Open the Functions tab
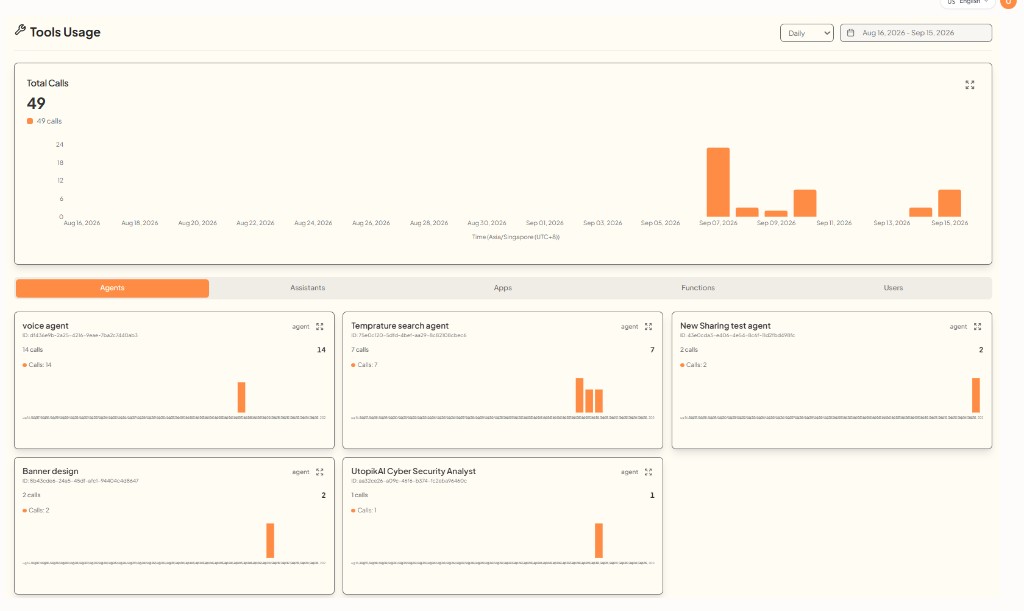 [x=698, y=288]
